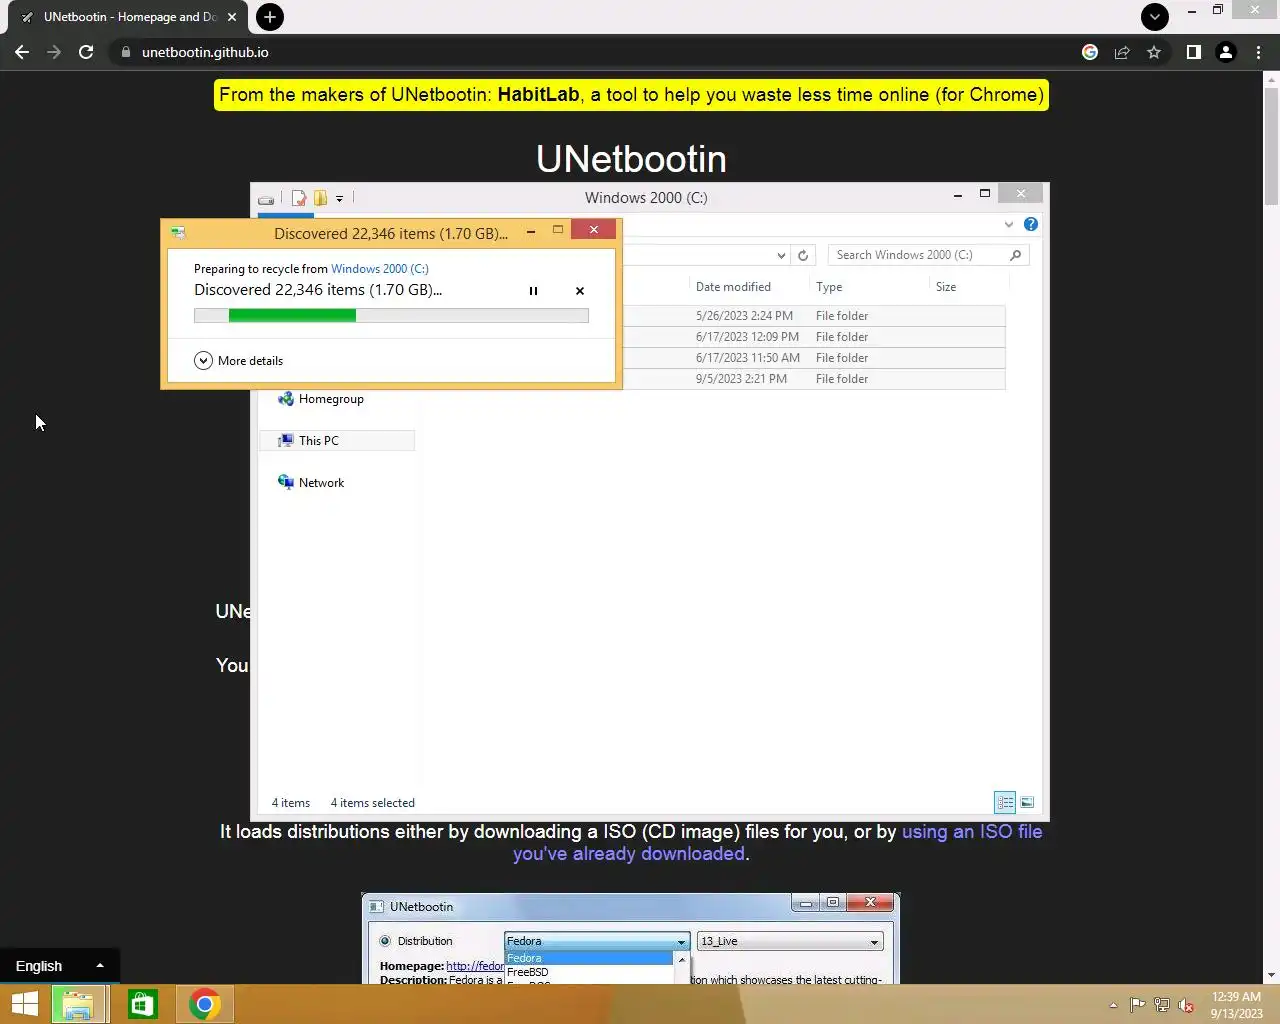
Task: Open the tab search dropdown in Chrome
Action: pos(1155,16)
